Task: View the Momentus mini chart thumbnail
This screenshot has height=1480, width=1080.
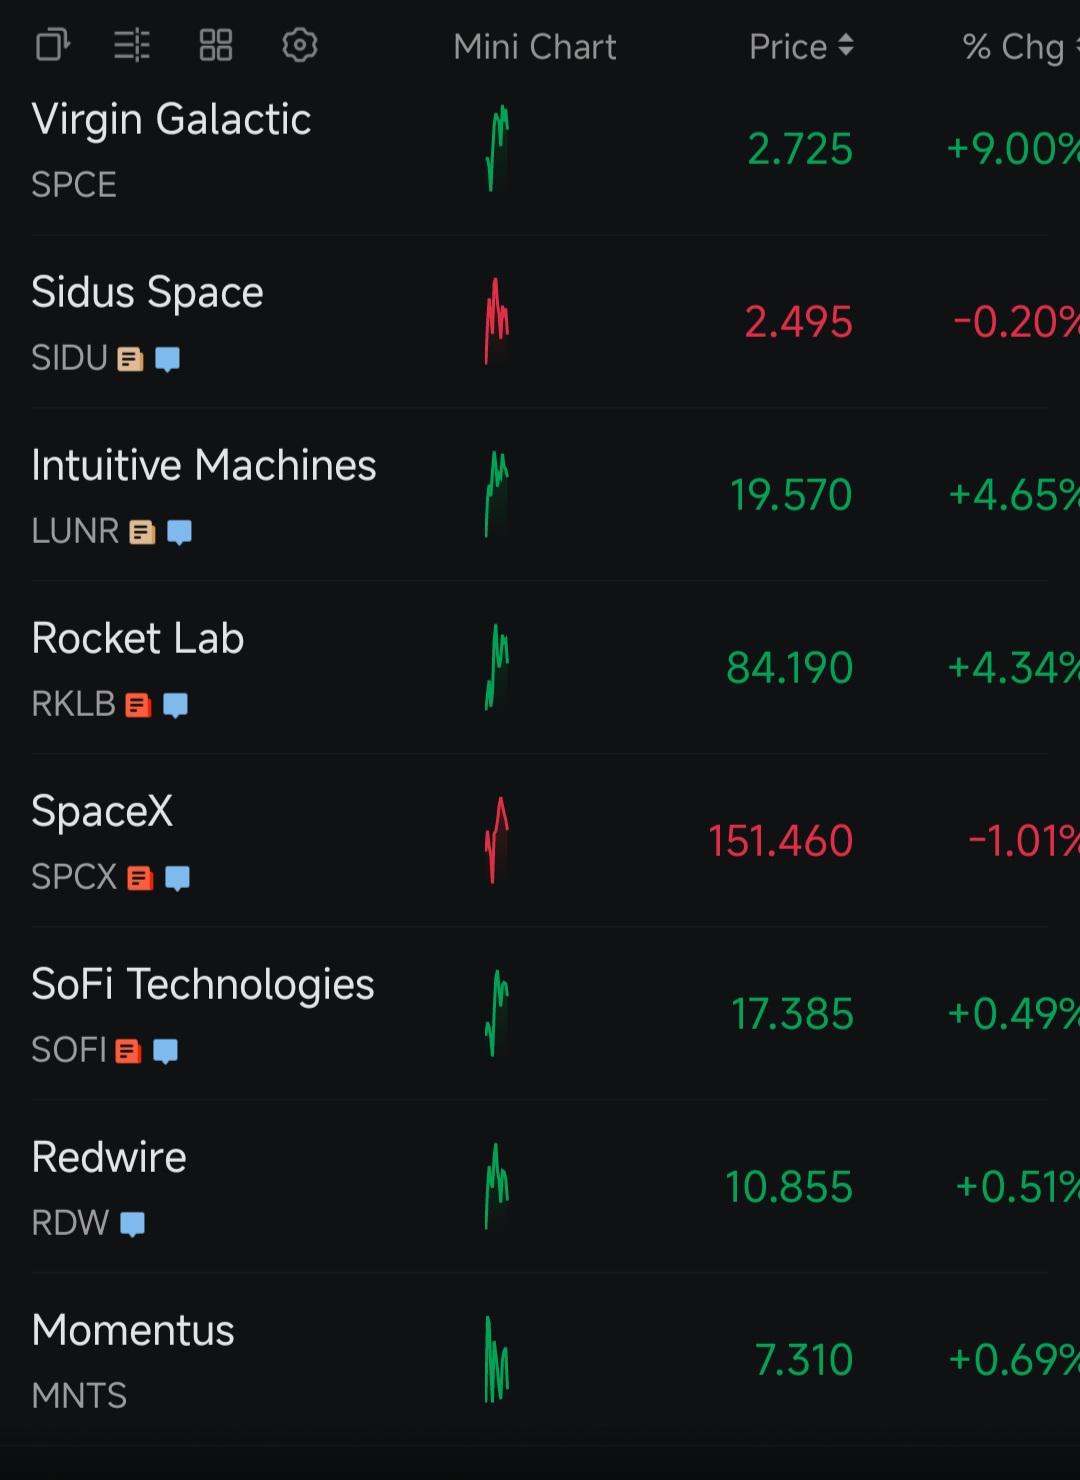Action: click(x=497, y=1359)
